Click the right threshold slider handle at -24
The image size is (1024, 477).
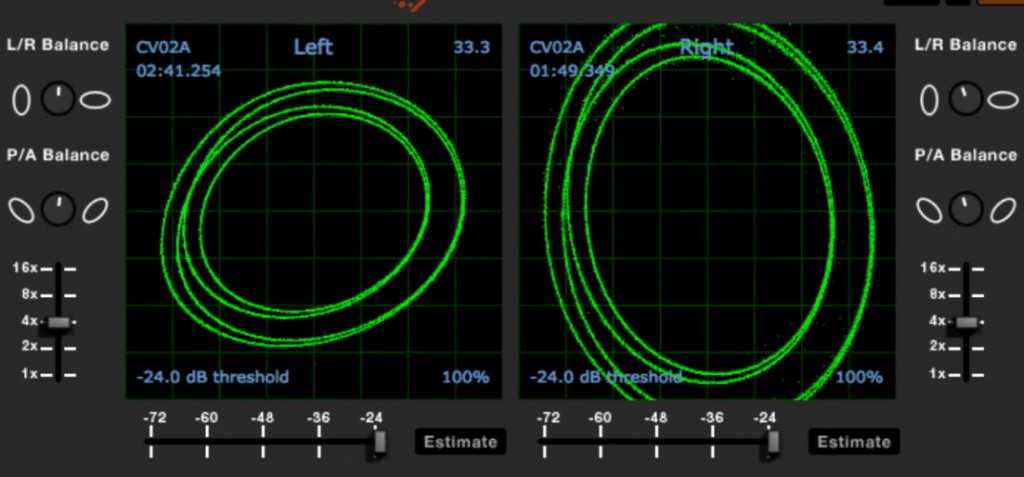(772, 442)
